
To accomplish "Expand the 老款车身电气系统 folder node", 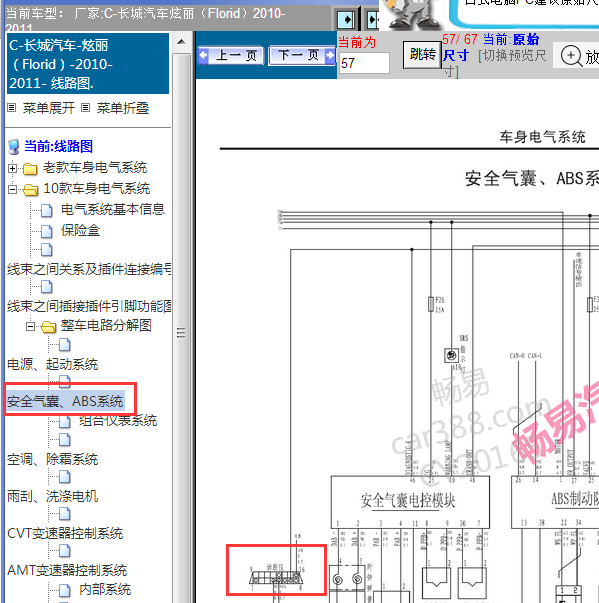I will pos(12,168).
